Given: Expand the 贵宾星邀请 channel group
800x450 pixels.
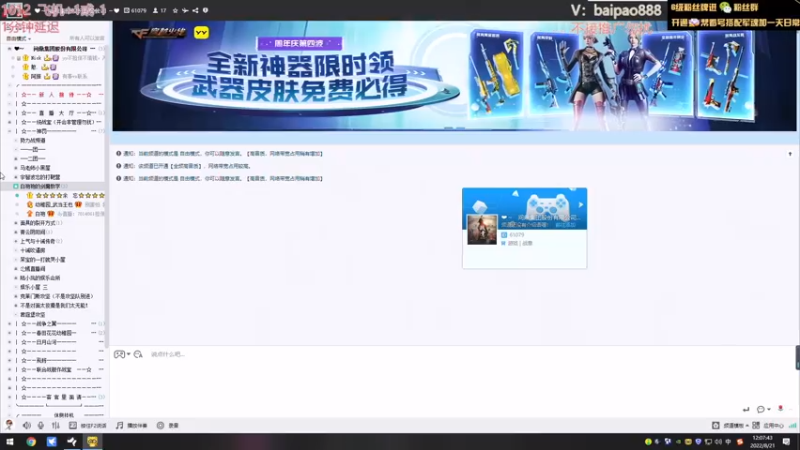Looking at the screenshot, I should tap(9, 397).
